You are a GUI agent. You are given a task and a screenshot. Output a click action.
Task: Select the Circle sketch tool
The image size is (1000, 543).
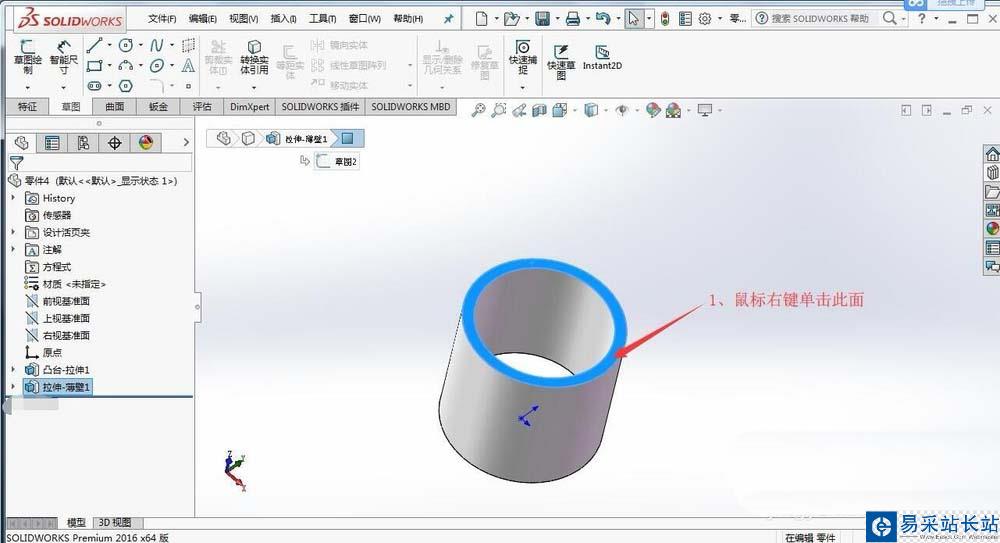coord(126,45)
